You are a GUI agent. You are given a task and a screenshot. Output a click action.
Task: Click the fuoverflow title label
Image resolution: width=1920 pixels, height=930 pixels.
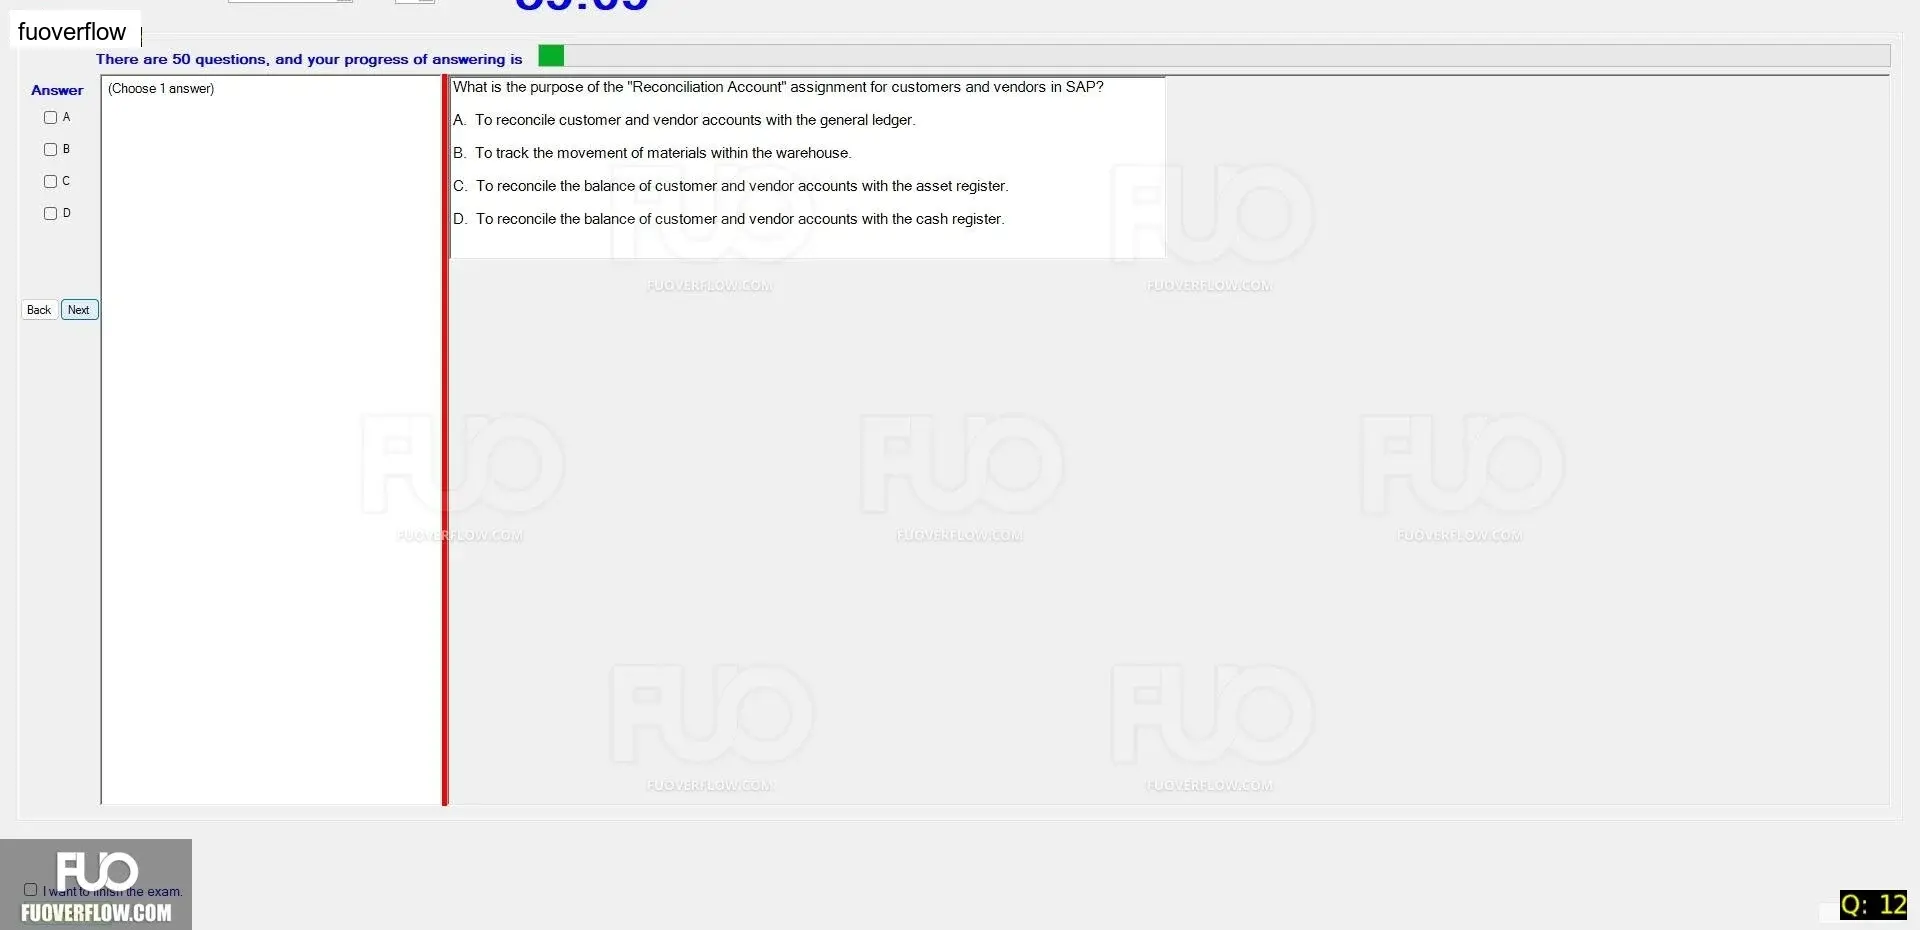point(72,32)
